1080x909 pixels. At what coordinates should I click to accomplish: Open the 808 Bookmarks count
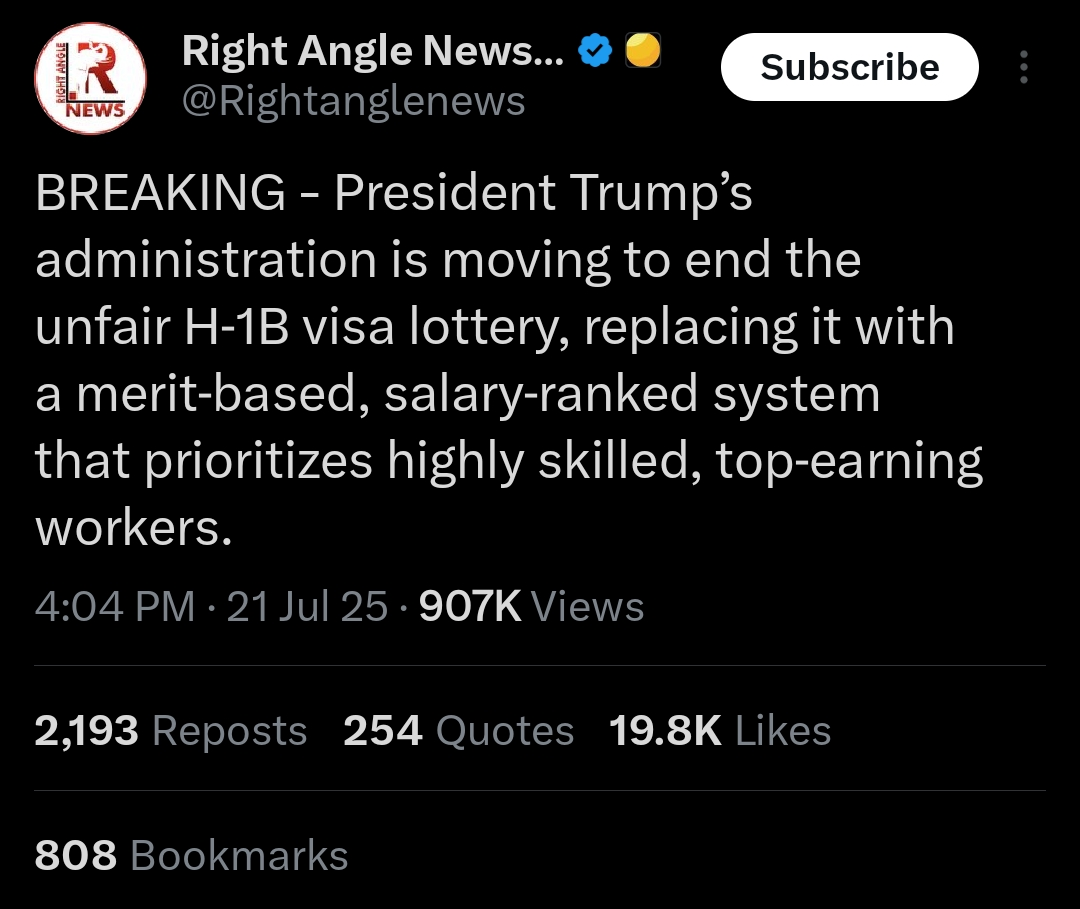pyautogui.click(x=191, y=855)
